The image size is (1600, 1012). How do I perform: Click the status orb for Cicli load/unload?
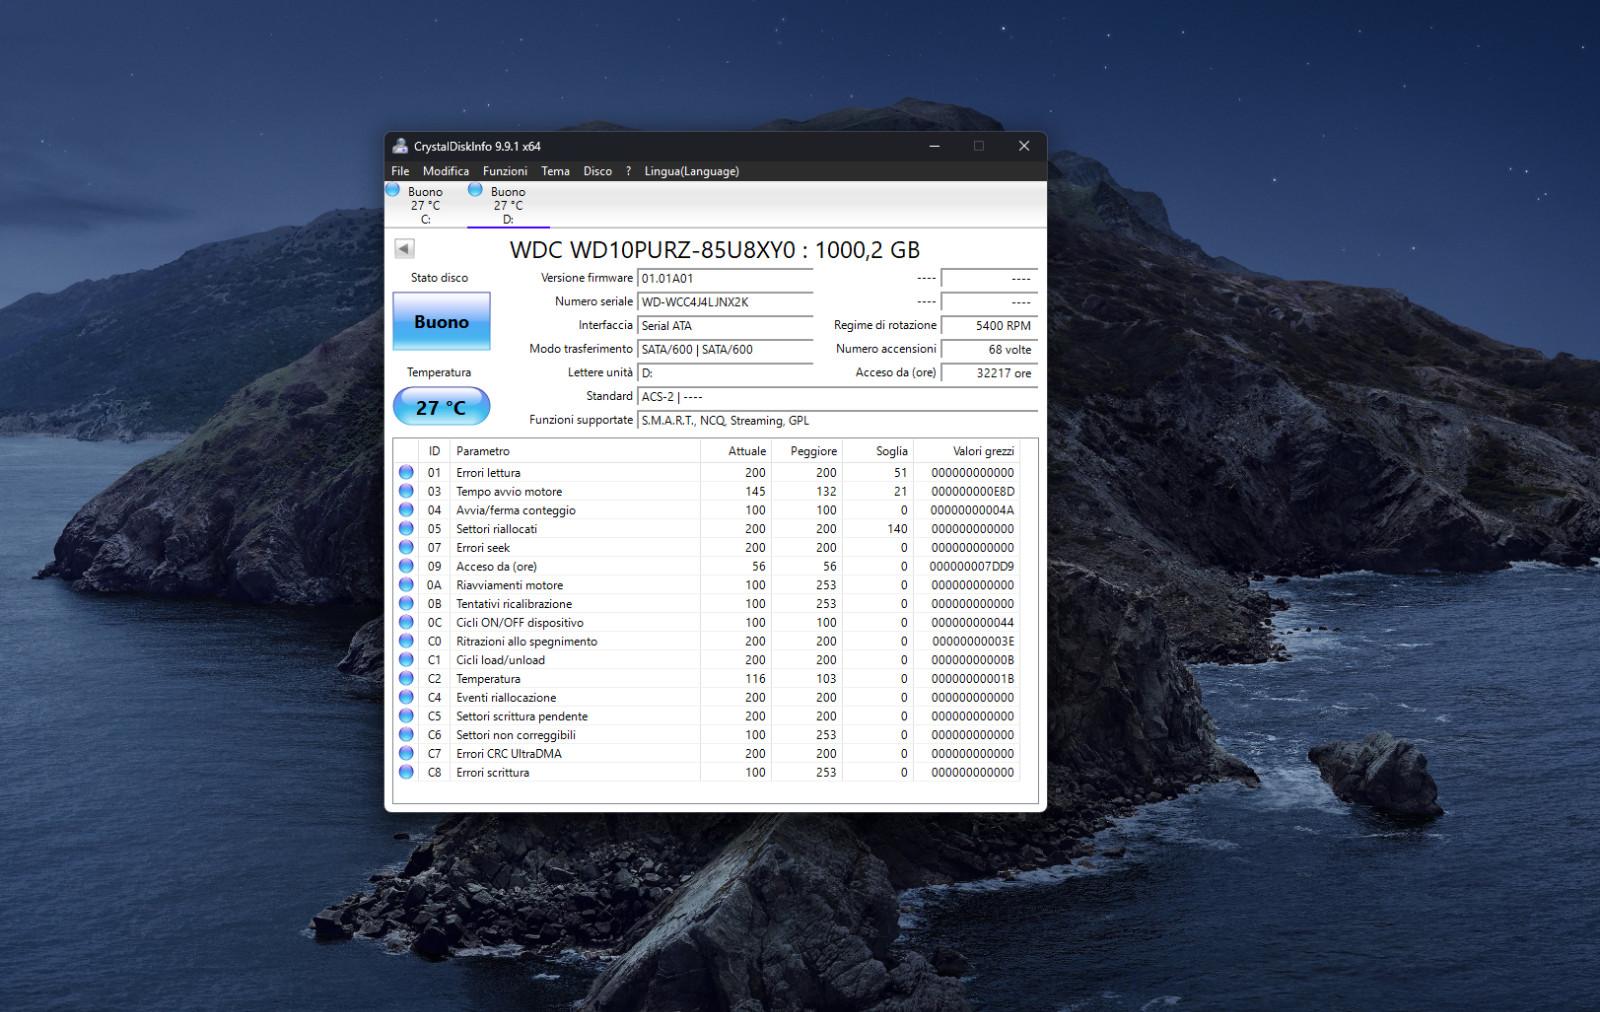[x=406, y=660]
